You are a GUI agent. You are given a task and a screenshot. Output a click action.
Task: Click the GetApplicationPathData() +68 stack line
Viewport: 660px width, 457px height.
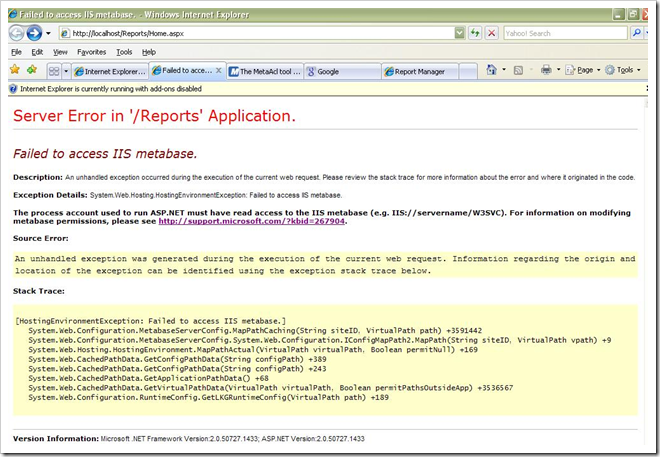[x=148, y=378]
